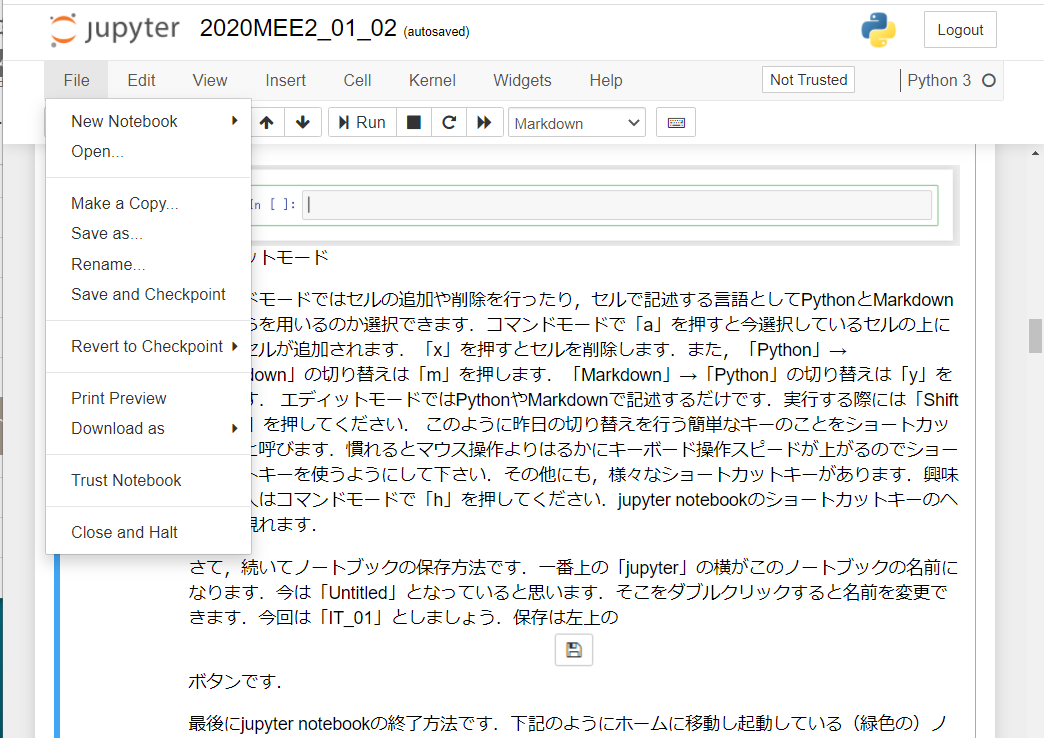Image resolution: width=1044 pixels, height=738 pixels.
Task: Move the selected cell up
Action: (266, 122)
